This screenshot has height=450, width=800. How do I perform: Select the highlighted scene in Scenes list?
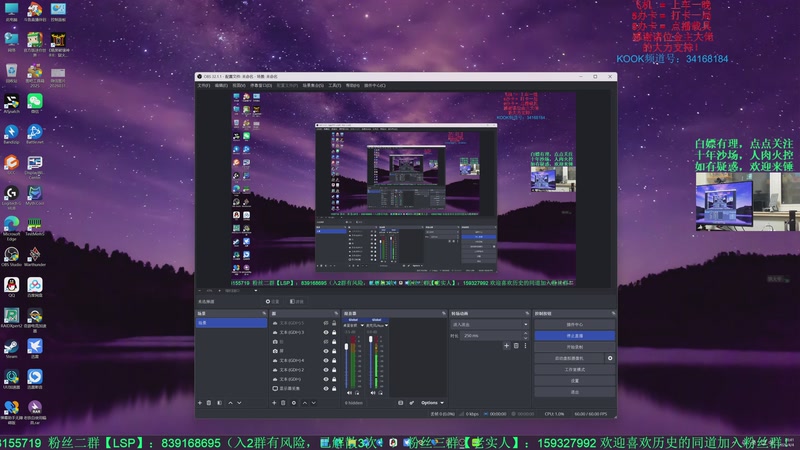[231, 323]
